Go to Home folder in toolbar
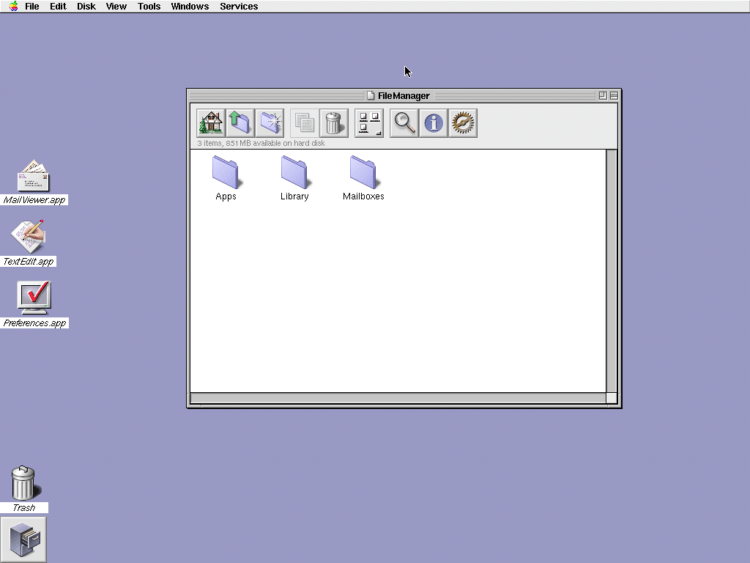750x563 pixels. pos(210,123)
